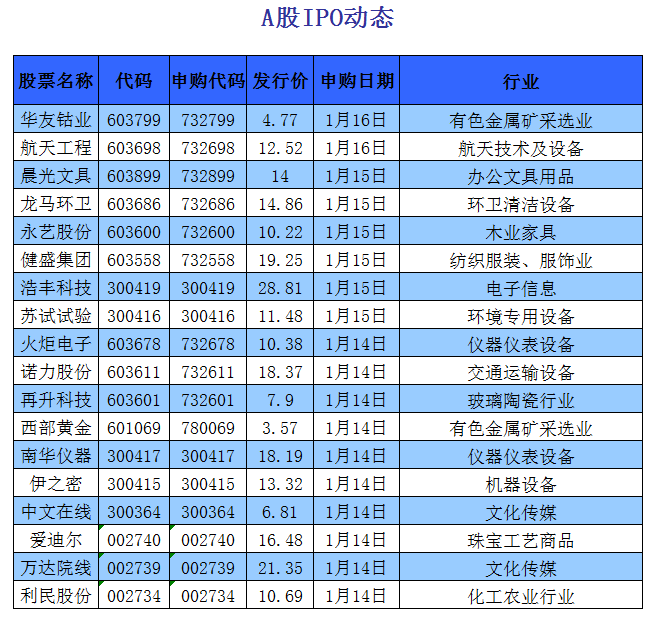Screen dimensions: 658x619
Task: Select subscription code 732799
Action: pyautogui.click(x=208, y=120)
